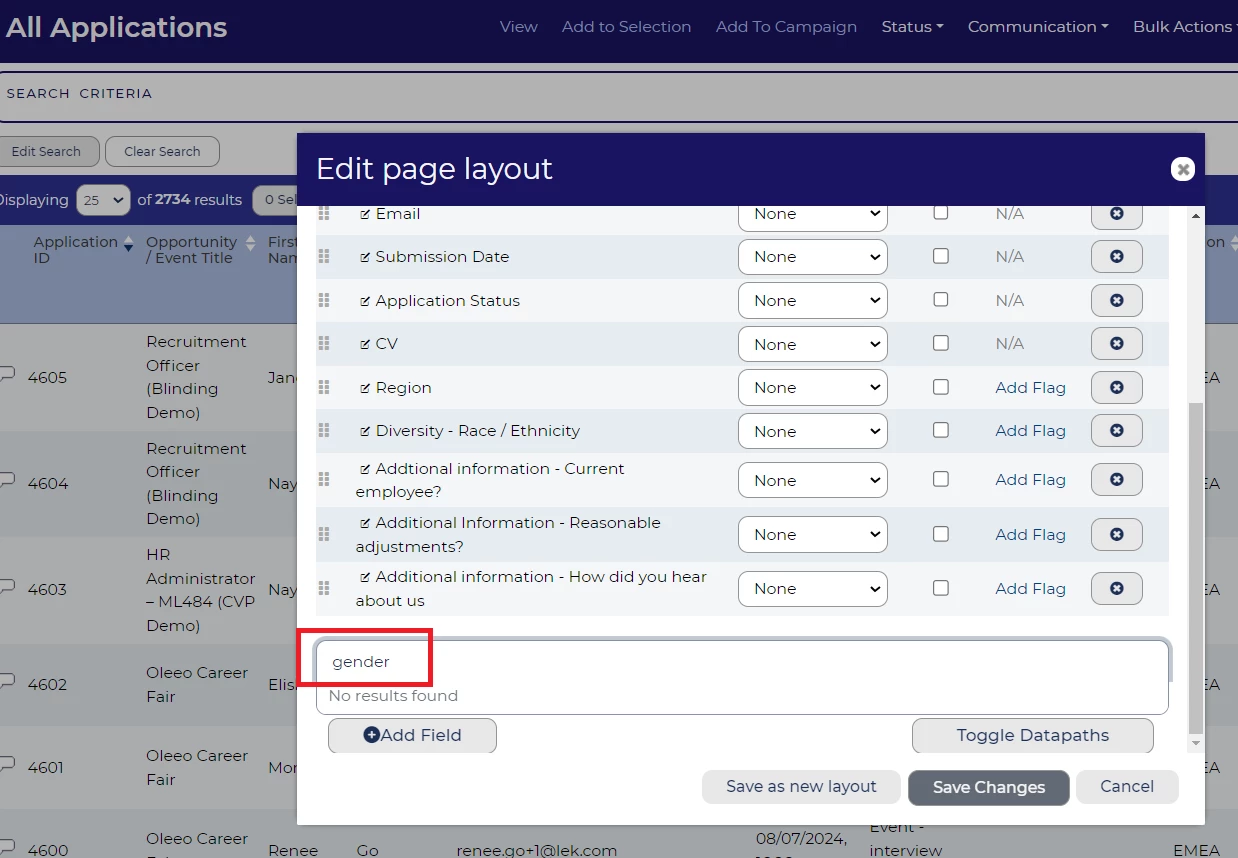This screenshot has width=1238, height=858.
Task: Open the results-per-page dropdown showing 25
Action: click(103, 200)
